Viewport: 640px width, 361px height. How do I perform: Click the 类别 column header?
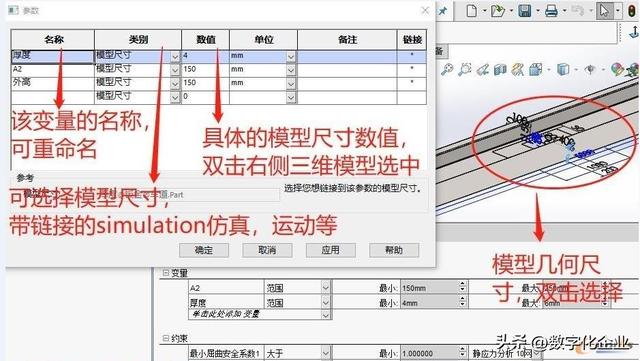pyautogui.click(x=138, y=40)
